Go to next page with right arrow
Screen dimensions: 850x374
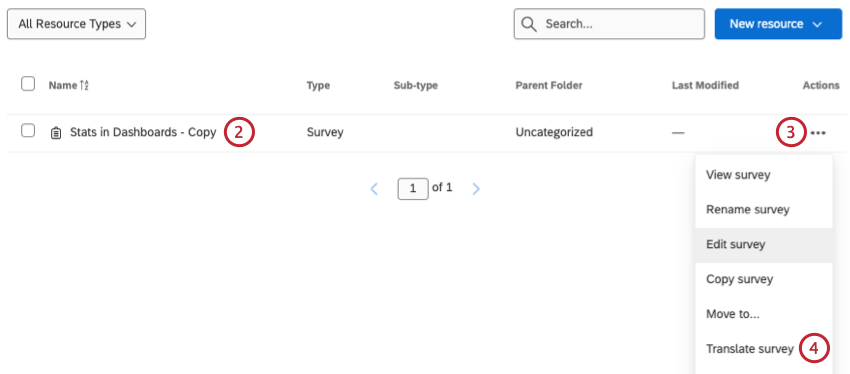476,189
